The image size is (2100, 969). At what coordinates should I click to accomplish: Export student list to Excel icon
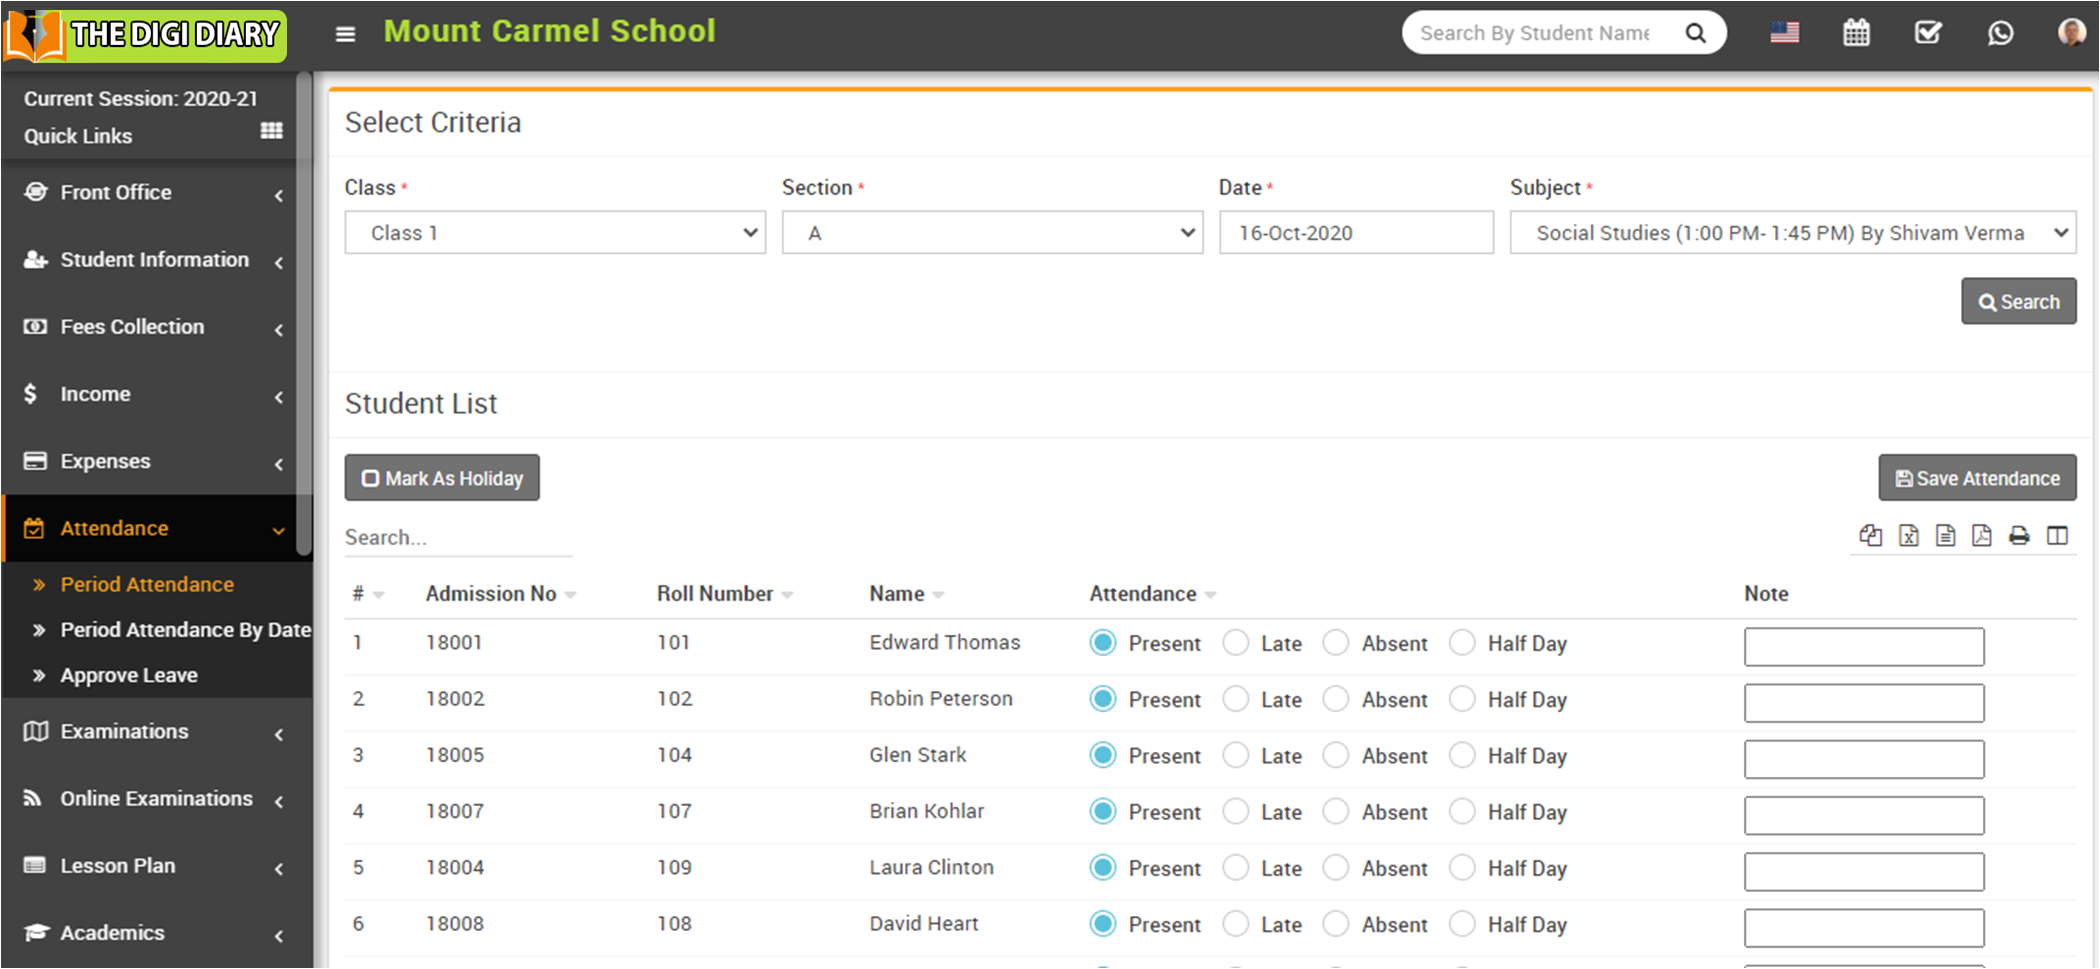point(1908,536)
